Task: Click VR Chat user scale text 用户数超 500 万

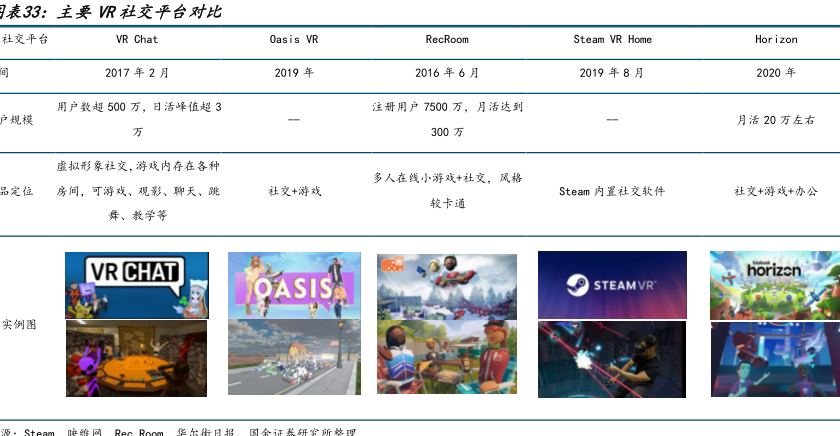Action: pos(99,107)
